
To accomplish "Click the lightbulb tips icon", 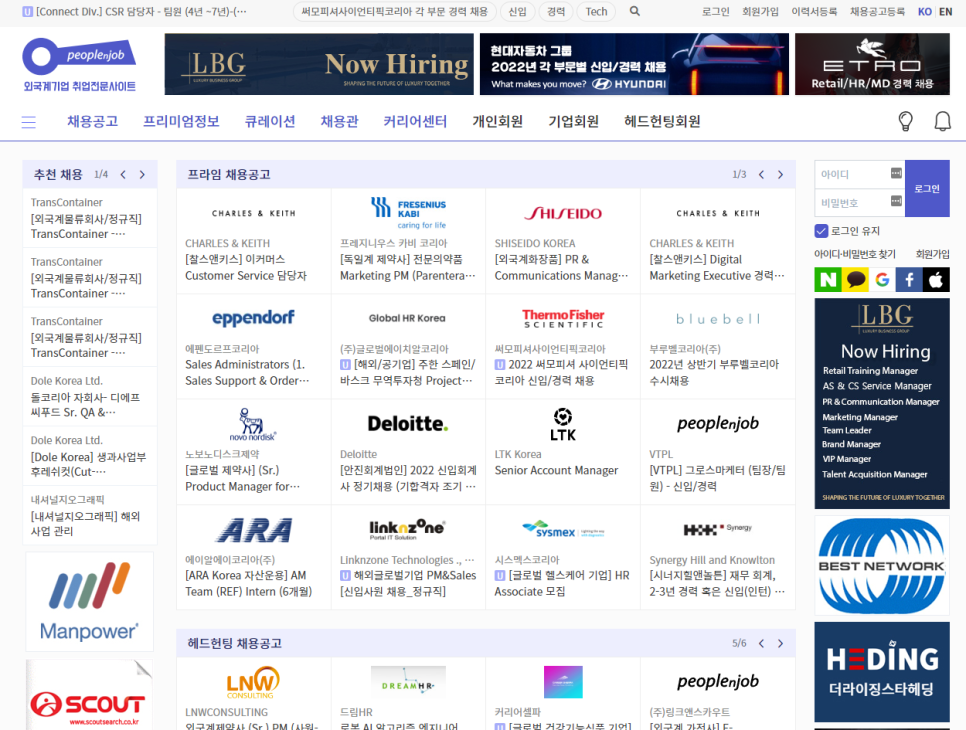I will (x=905, y=121).
